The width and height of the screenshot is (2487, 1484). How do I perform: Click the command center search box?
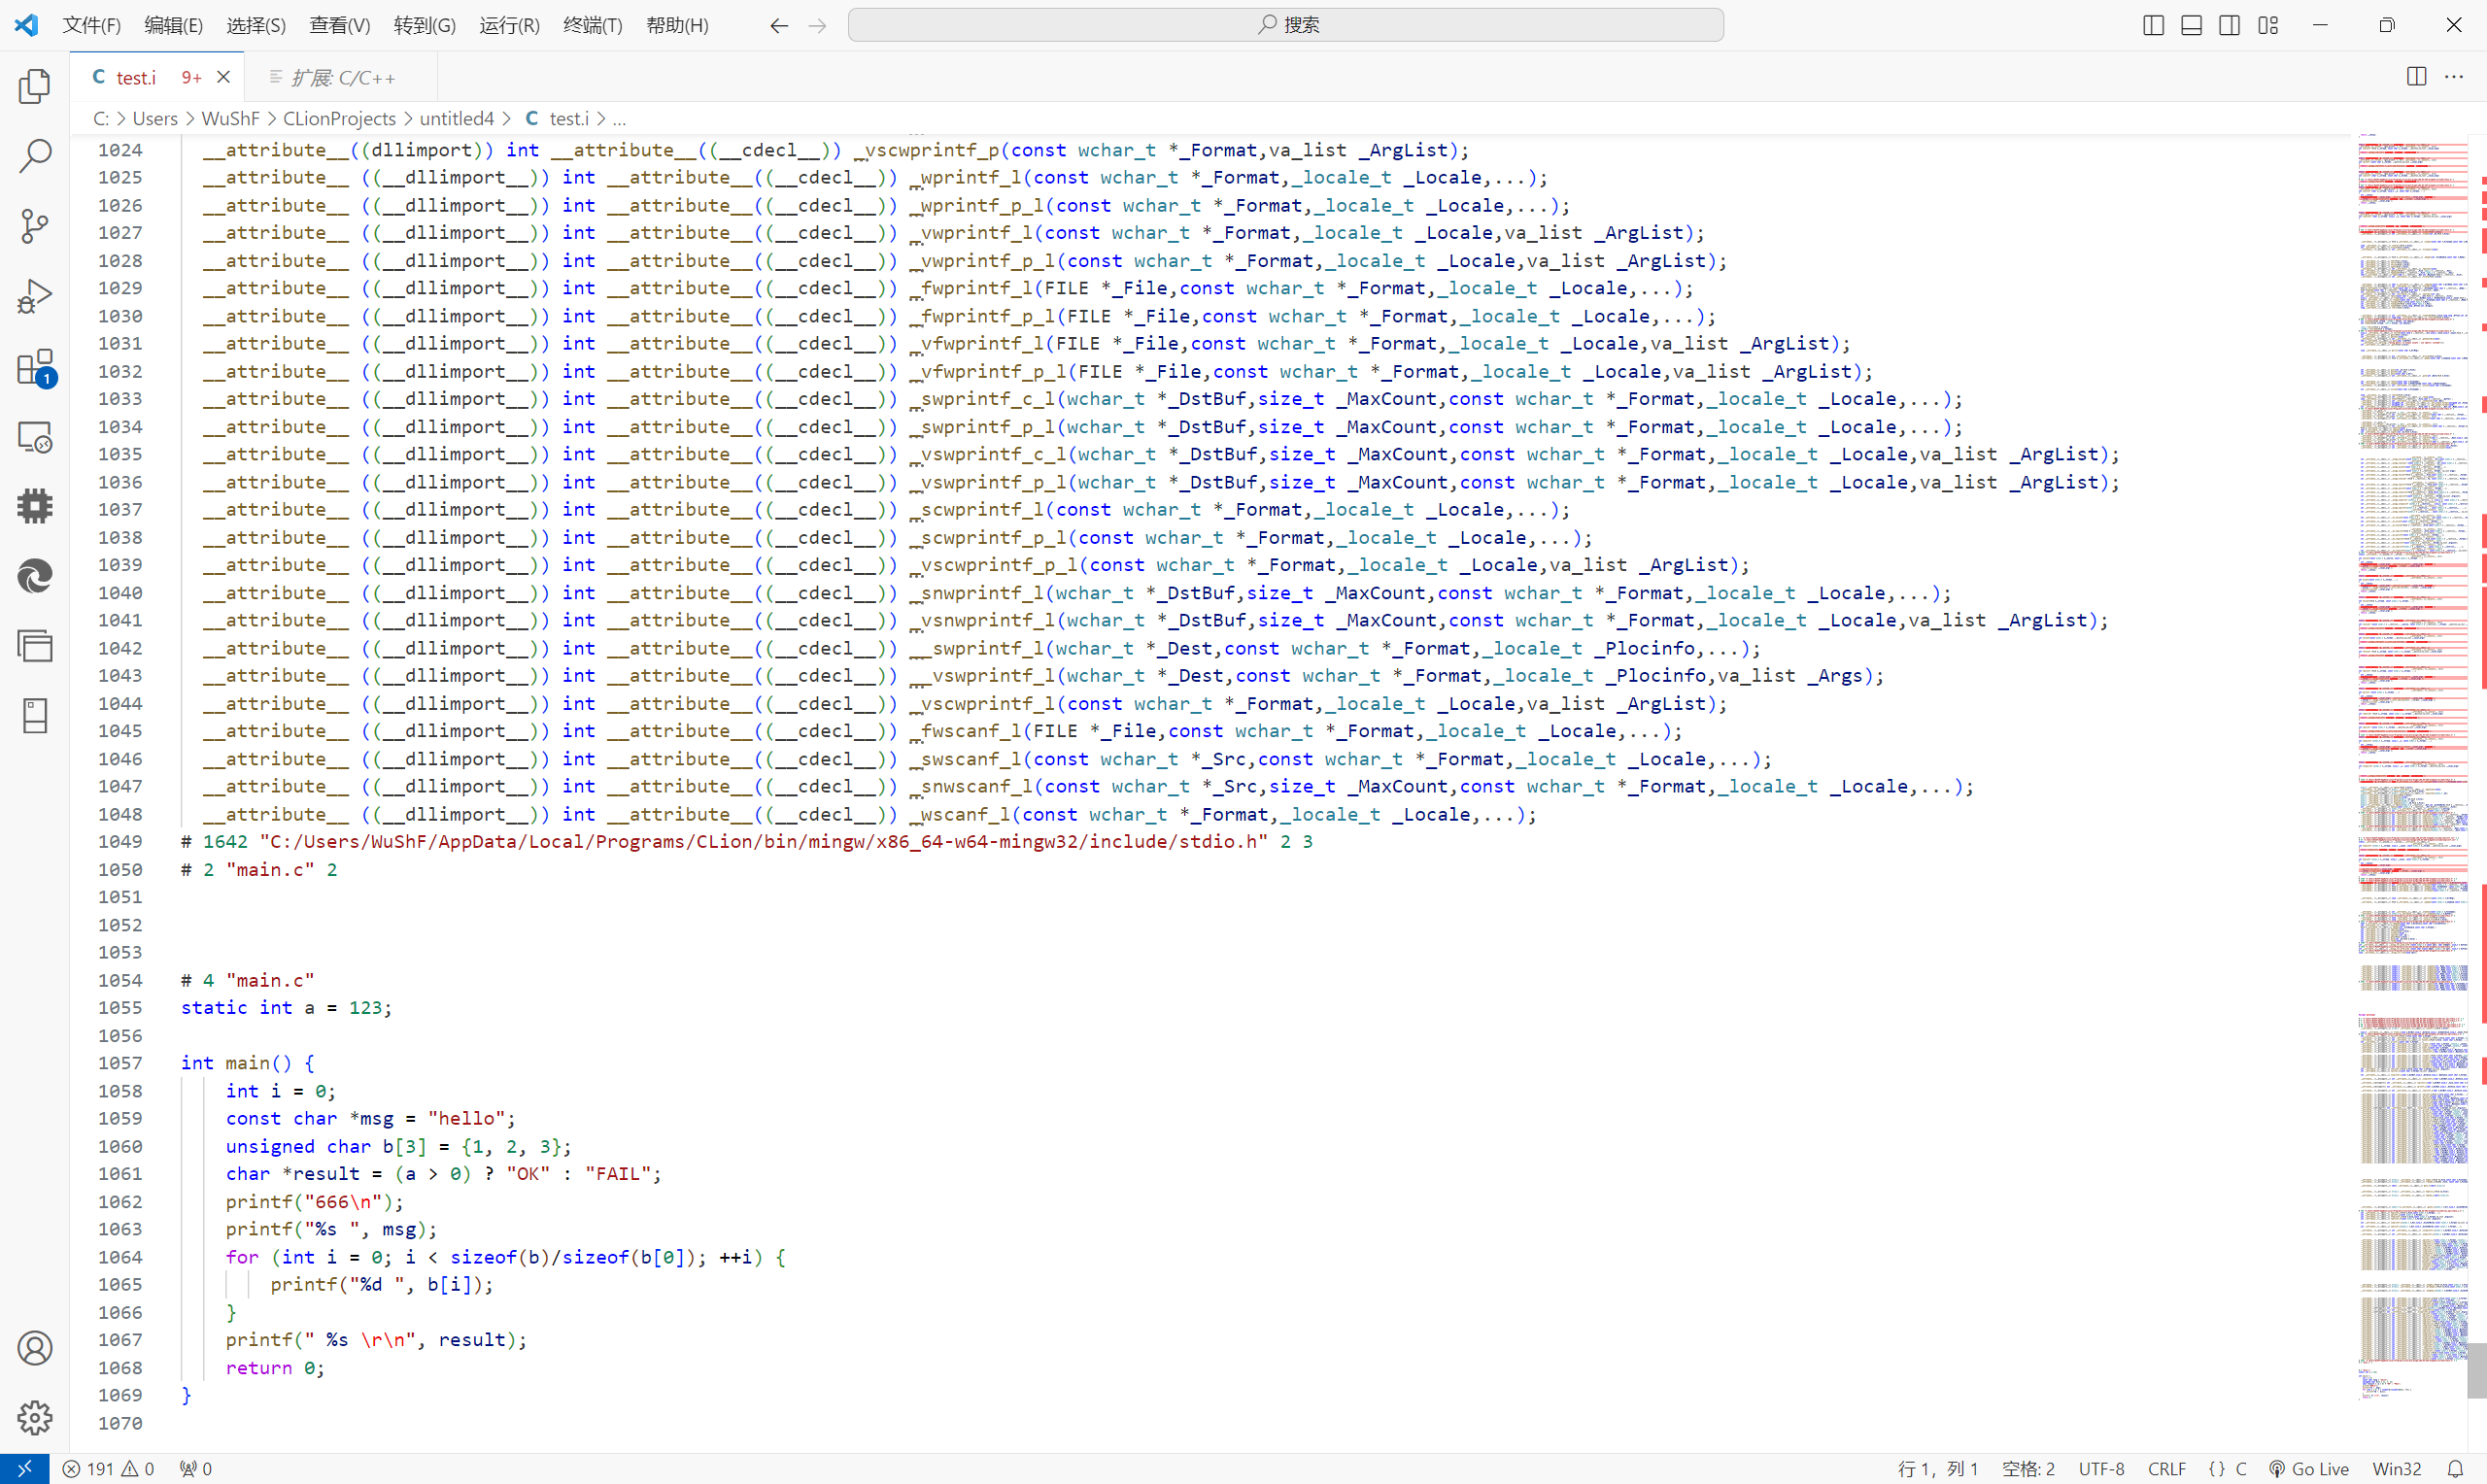pyautogui.click(x=1286, y=25)
